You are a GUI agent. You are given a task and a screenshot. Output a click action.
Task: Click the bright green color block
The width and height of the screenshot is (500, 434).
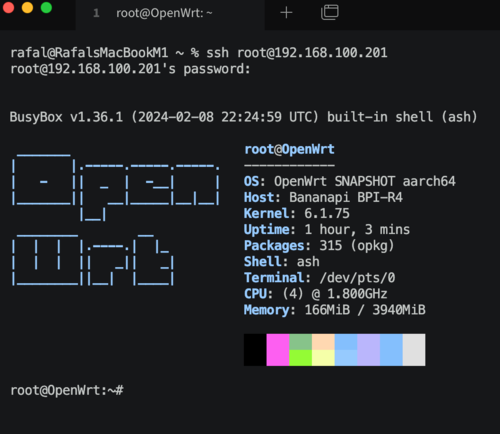(x=300, y=358)
